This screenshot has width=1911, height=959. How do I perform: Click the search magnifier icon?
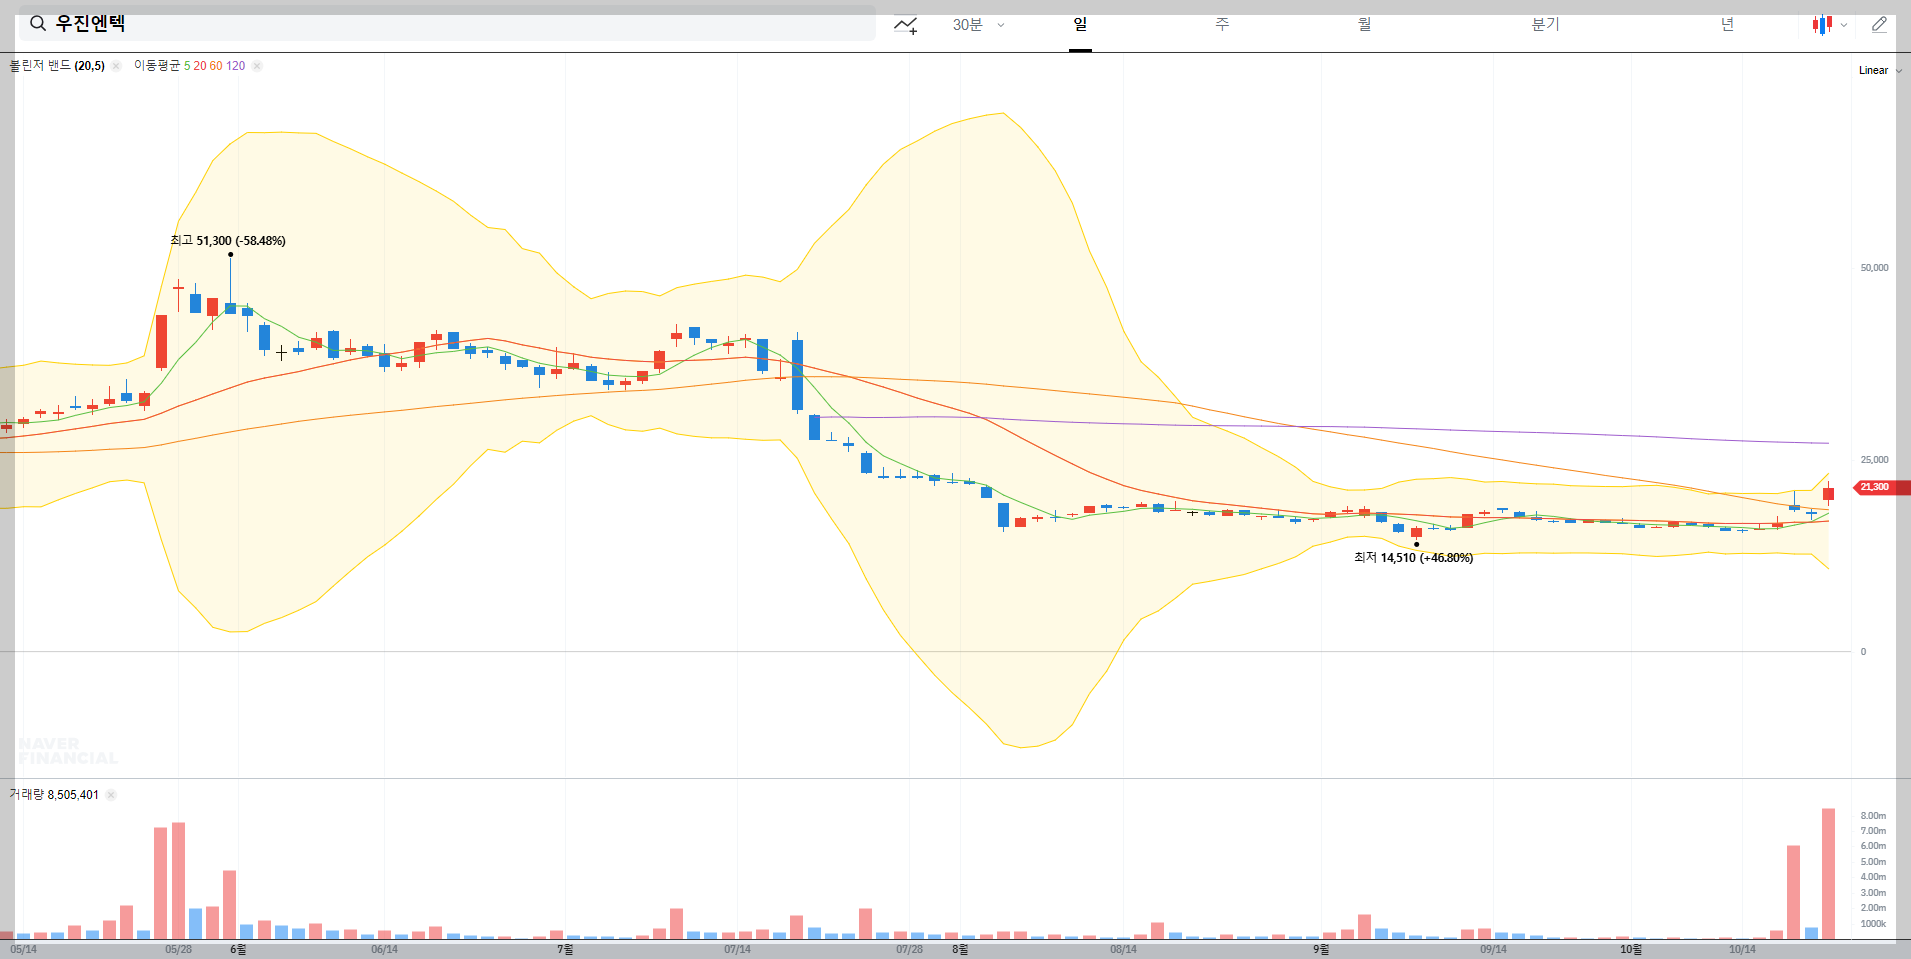(38, 23)
